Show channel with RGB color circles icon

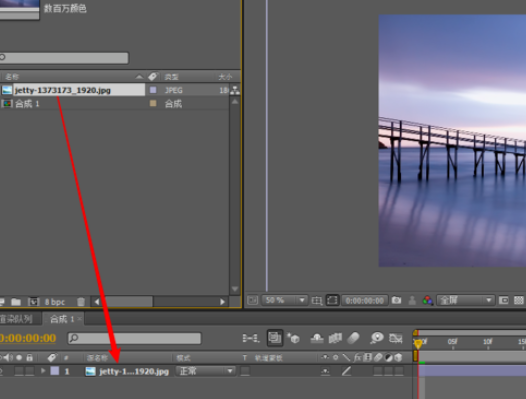pos(427,300)
